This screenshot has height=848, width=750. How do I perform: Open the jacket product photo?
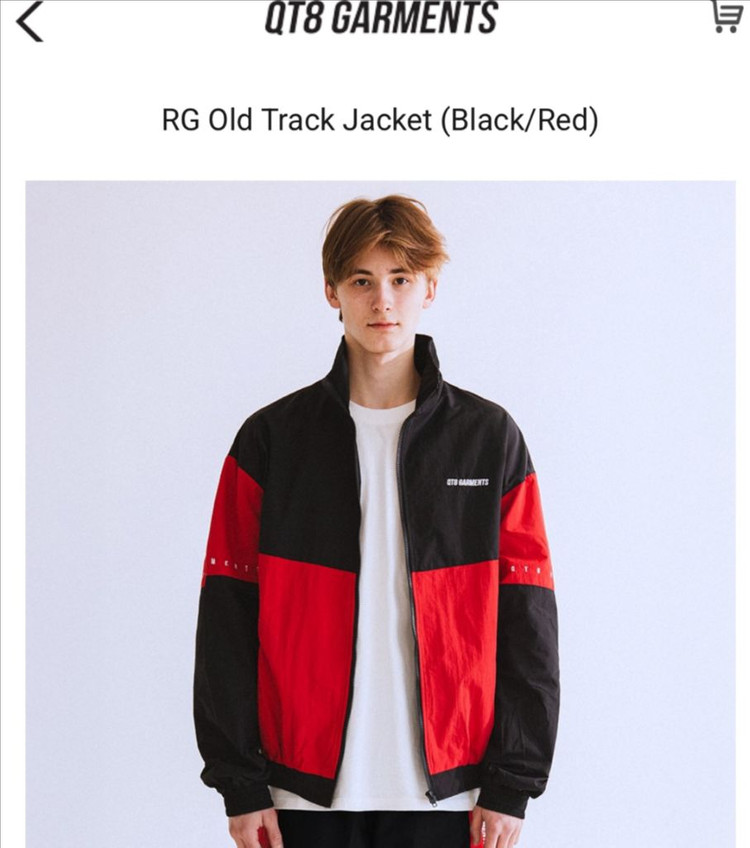coord(380,514)
